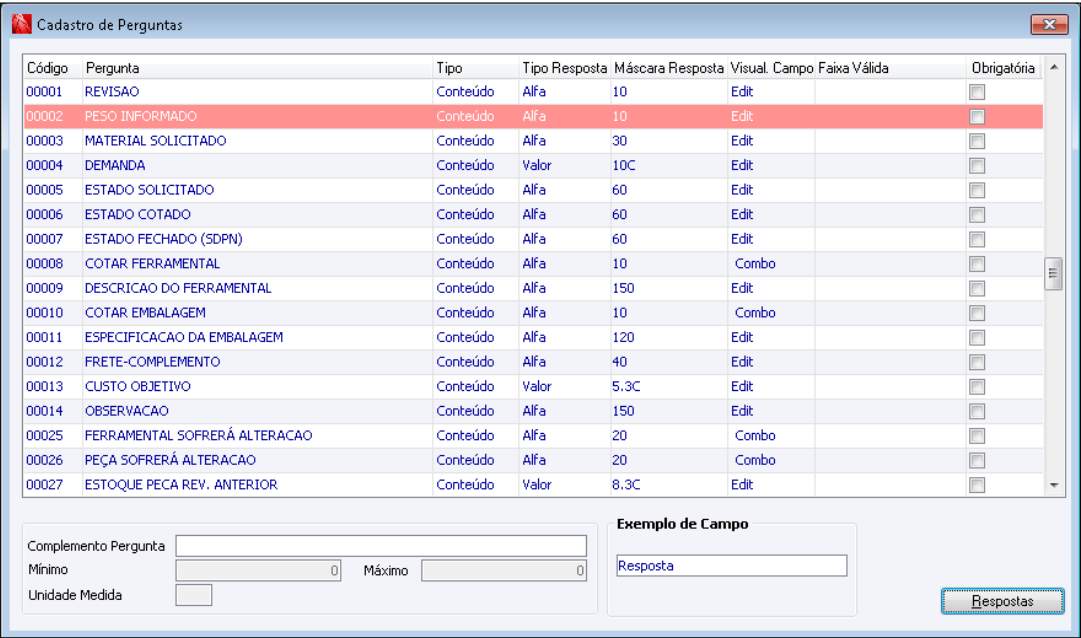Screen dimensions: 1081x638
Task: Toggle Obrigatória checkbox for PESO INFORMADO
Action: pyautogui.click(x=977, y=117)
